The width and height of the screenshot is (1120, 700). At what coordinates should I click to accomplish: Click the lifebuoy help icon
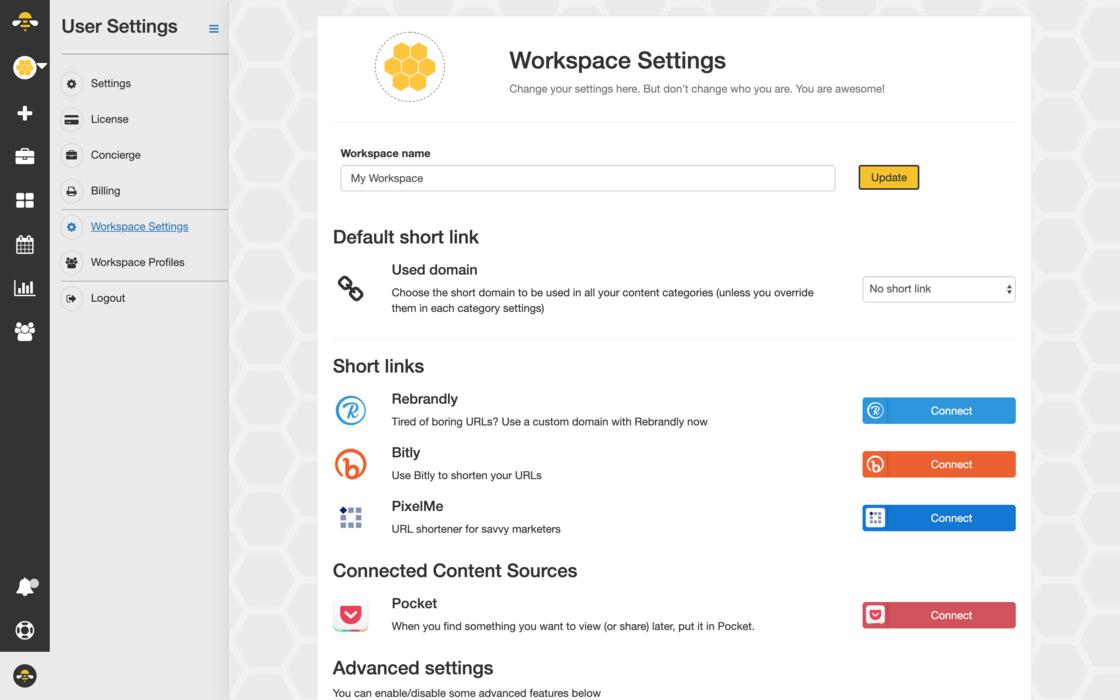pyautogui.click(x=25, y=630)
